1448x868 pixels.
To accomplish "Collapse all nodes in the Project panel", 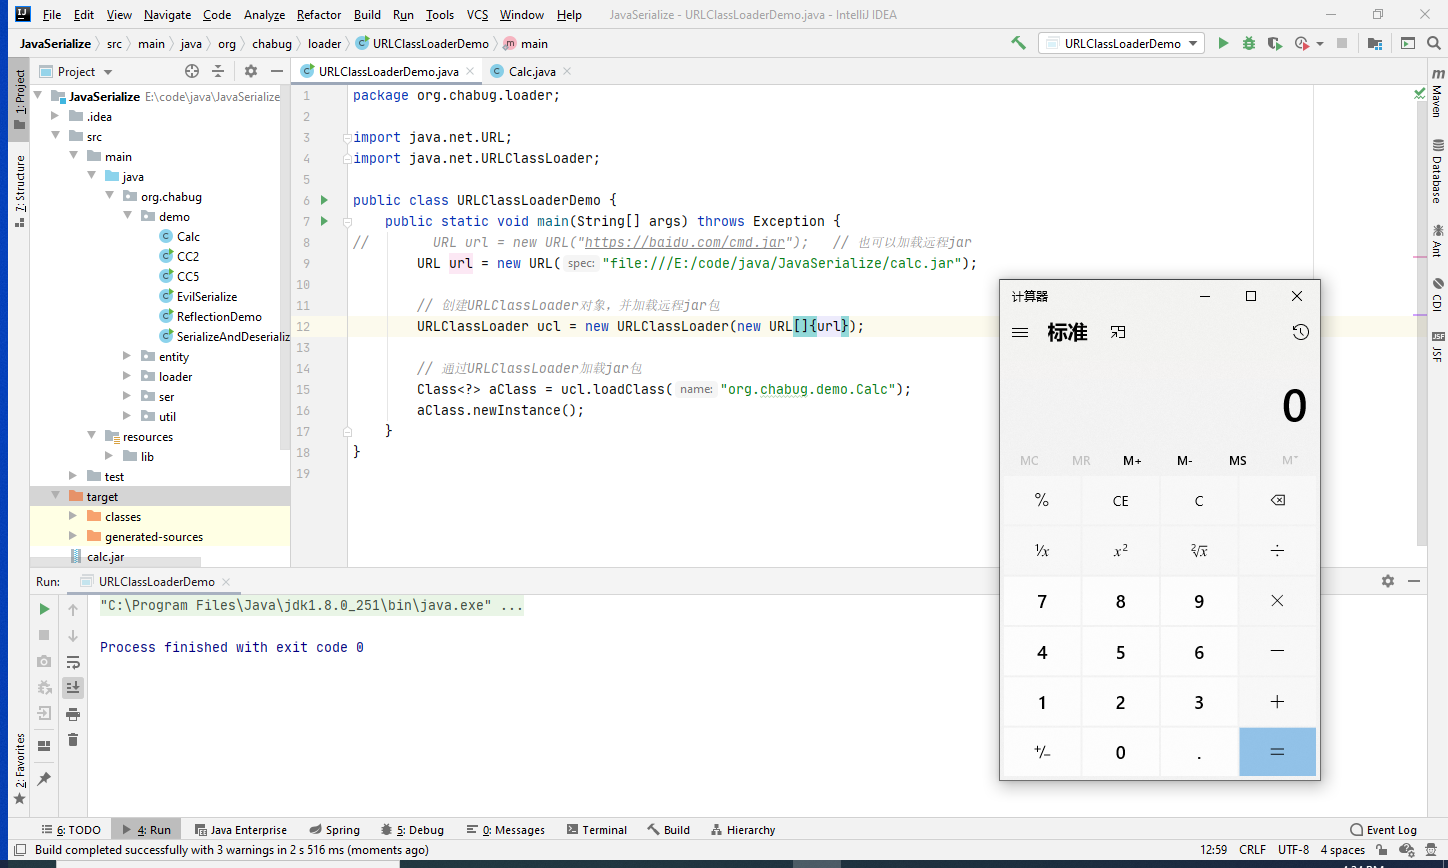I will click(218, 71).
